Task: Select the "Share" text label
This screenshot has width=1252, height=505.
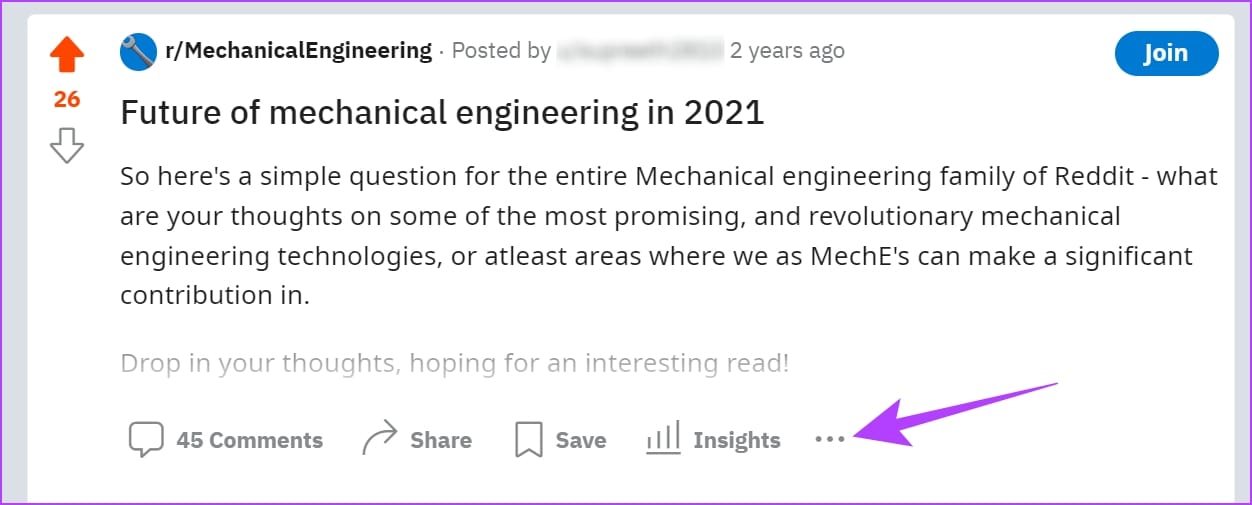Action: (441, 440)
